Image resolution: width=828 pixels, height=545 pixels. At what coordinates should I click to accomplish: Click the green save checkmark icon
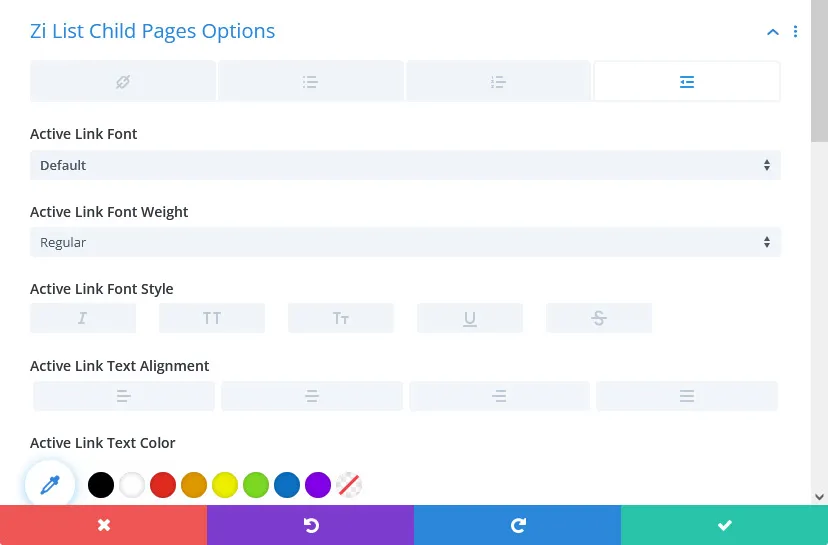click(724, 525)
